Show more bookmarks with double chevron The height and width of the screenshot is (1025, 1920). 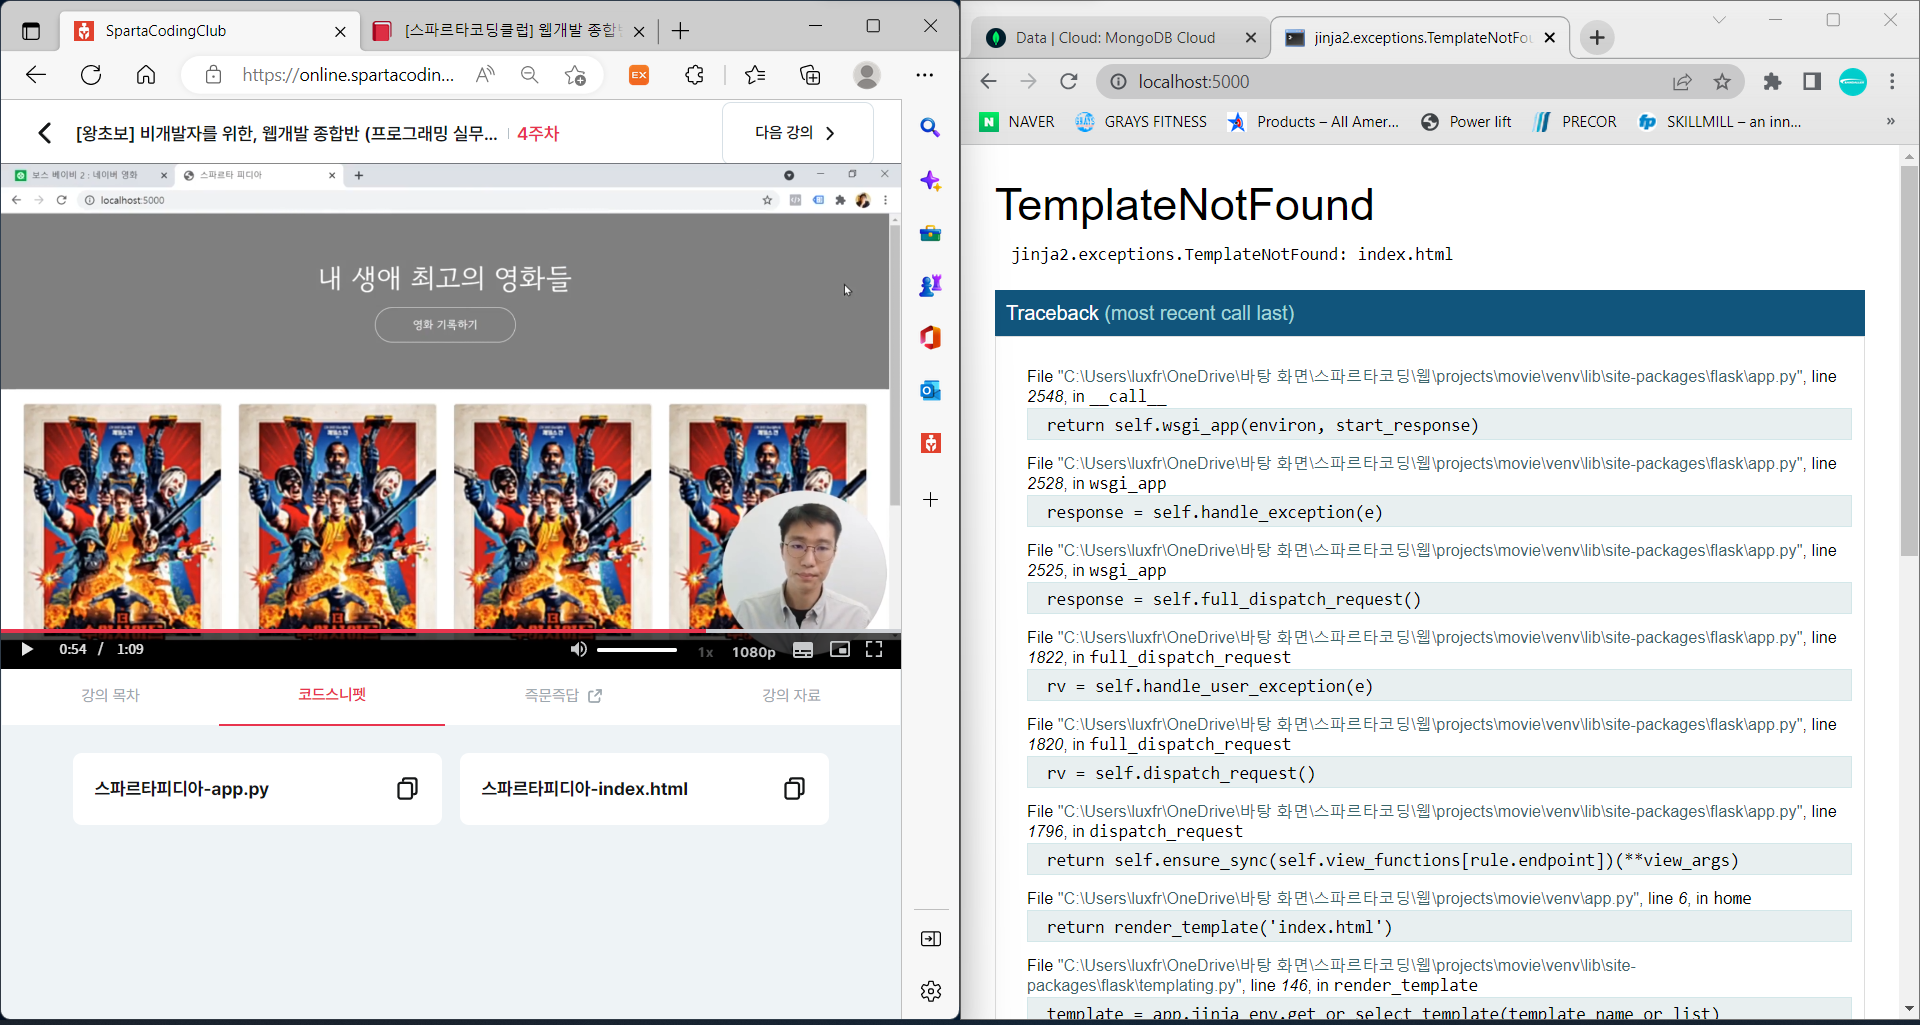[1890, 122]
